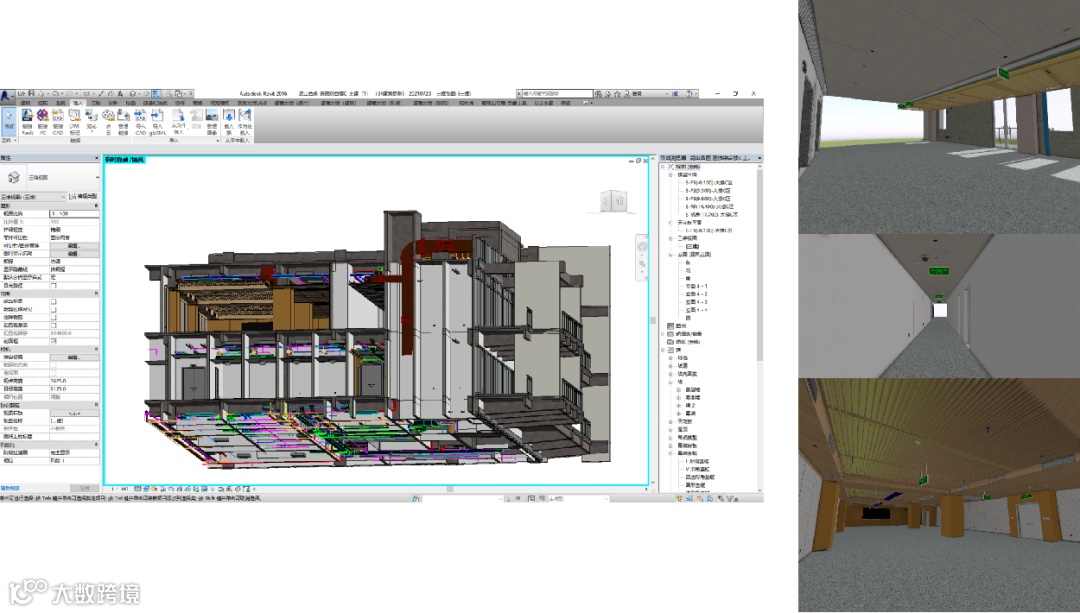Collapse the 3D Views branch in browser
Screen dimensions: 1080x613
coord(671,238)
